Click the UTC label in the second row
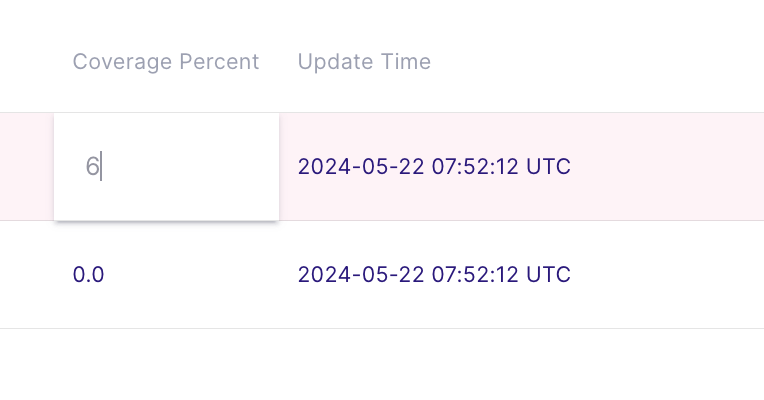764x400 pixels. 548,275
